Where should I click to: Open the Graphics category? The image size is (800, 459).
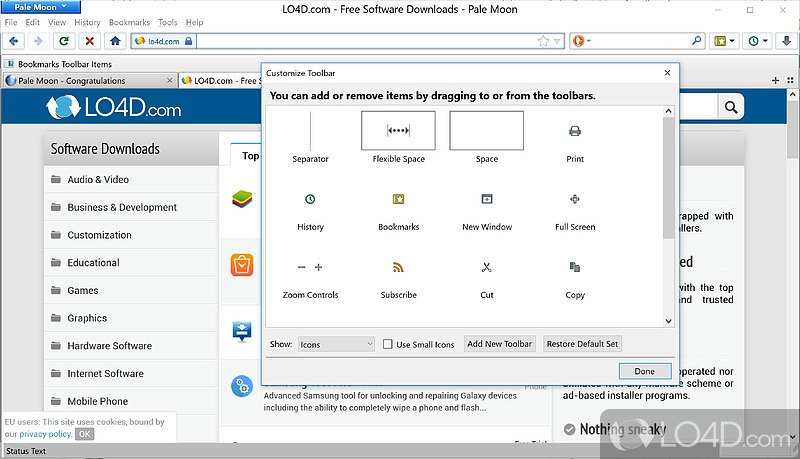(131, 318)
